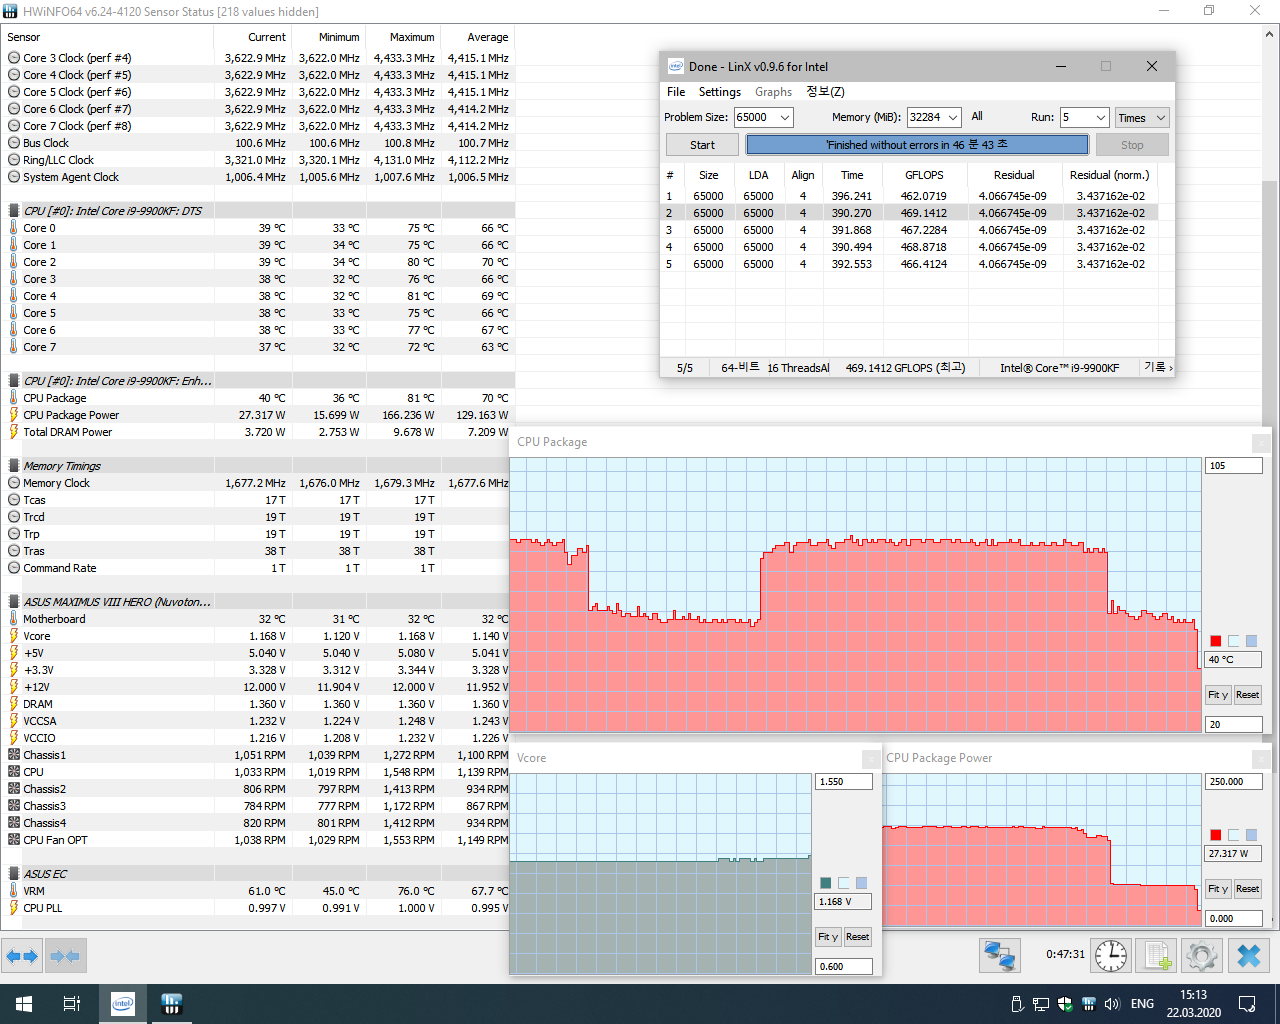This screenshot has width=1280, height=1024.
Task: Click Fit y on the Vcore graph
Action: pos(828,937)
